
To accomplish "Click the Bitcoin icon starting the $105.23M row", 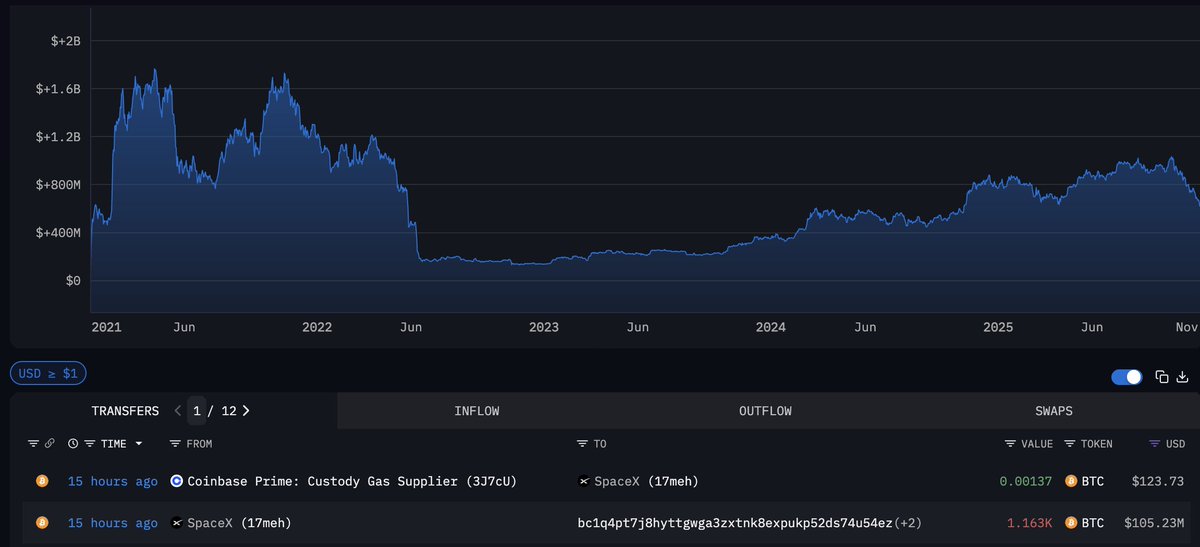I will pyautogui.click(x=42, y=522).
